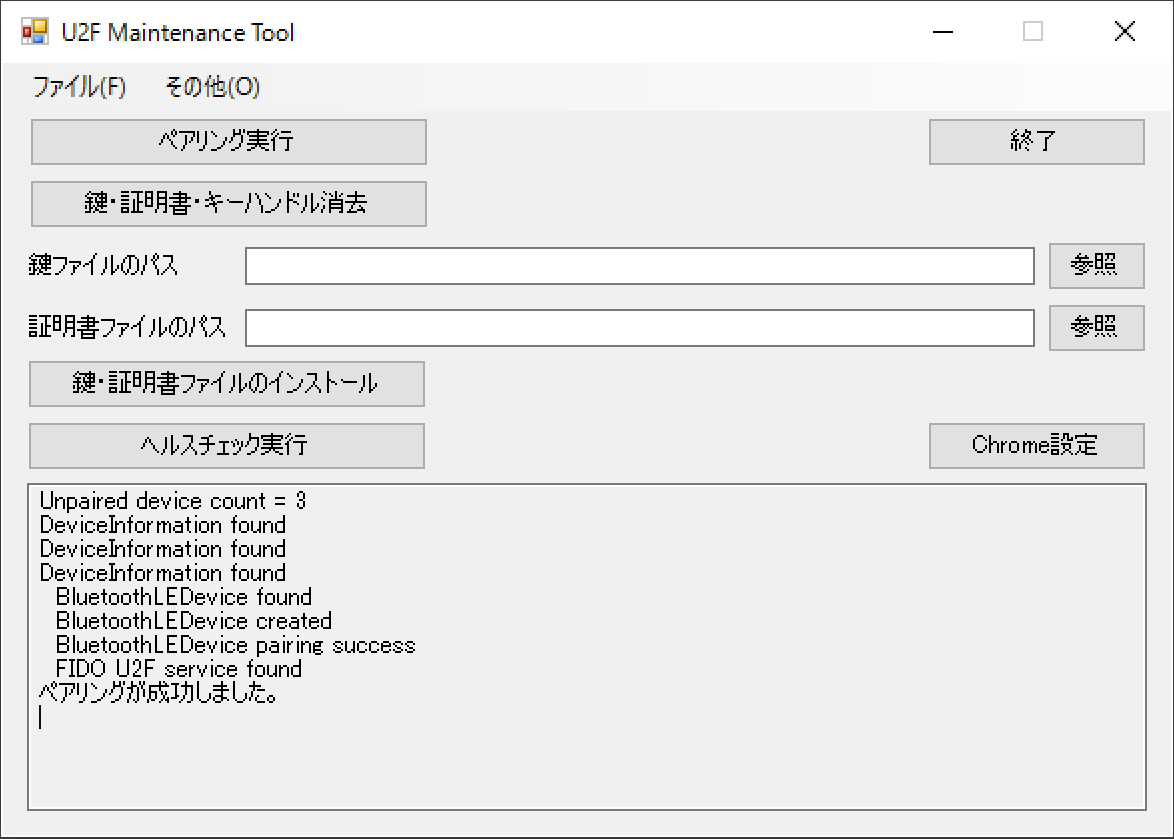The height and width of the screenshot is (839, 1174).
Task: Click the 証明書ファイルのパス label
Action: 127,327
